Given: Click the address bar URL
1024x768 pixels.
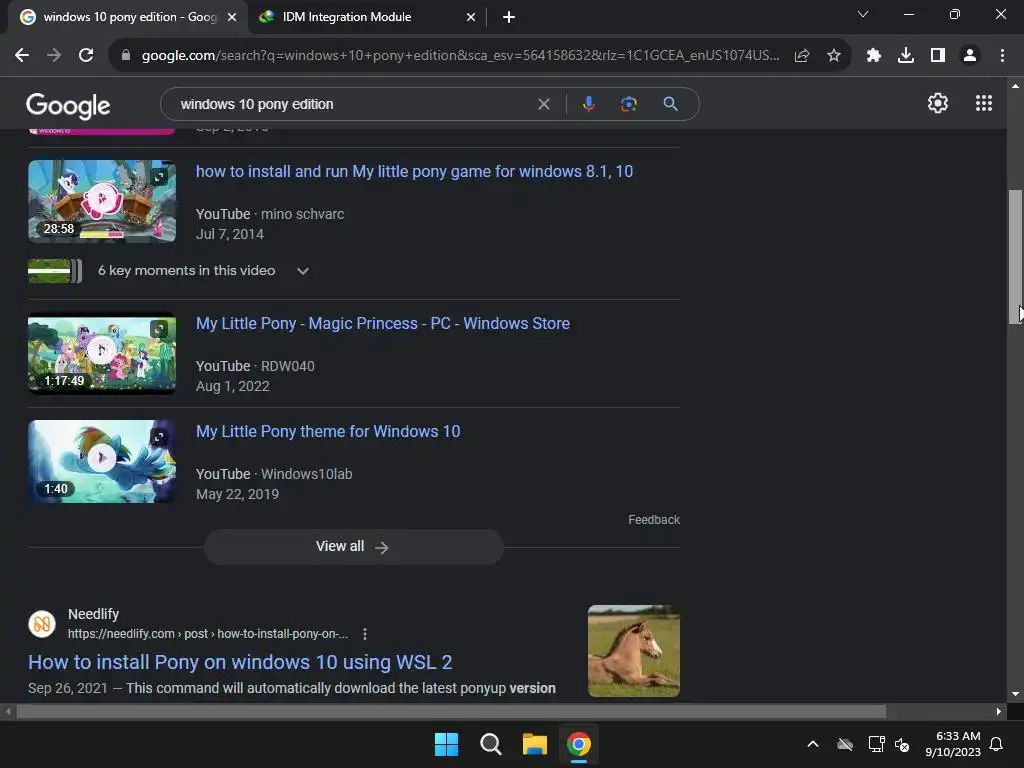Looking at the screenshot, I should [x=460, y=56].
